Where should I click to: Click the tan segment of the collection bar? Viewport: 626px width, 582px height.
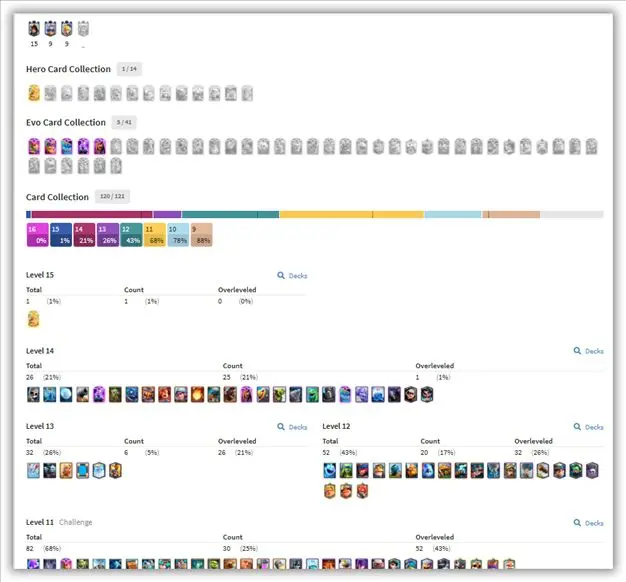(511, 214)
